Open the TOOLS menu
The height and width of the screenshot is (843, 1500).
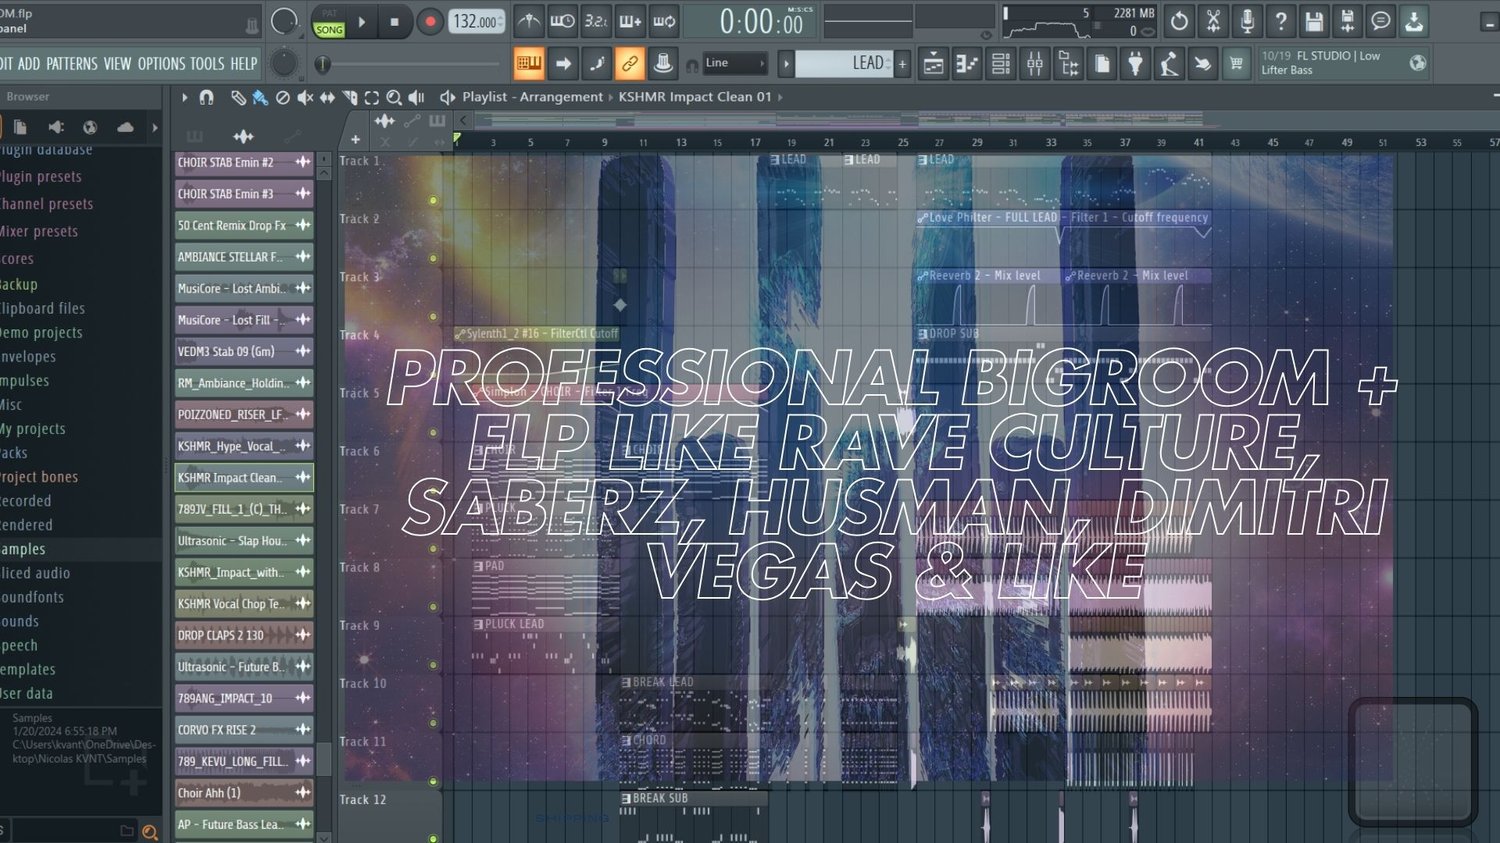[207, 64]
